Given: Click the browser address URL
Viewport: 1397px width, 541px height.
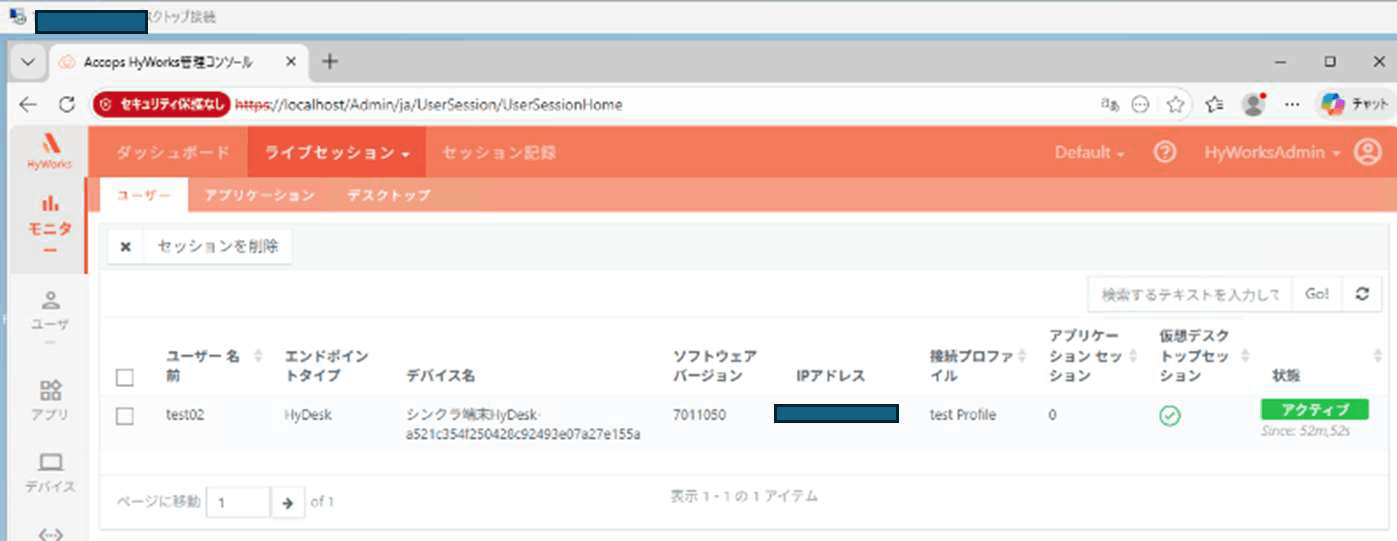Looking at the screenshot, I should coord(429,104).
